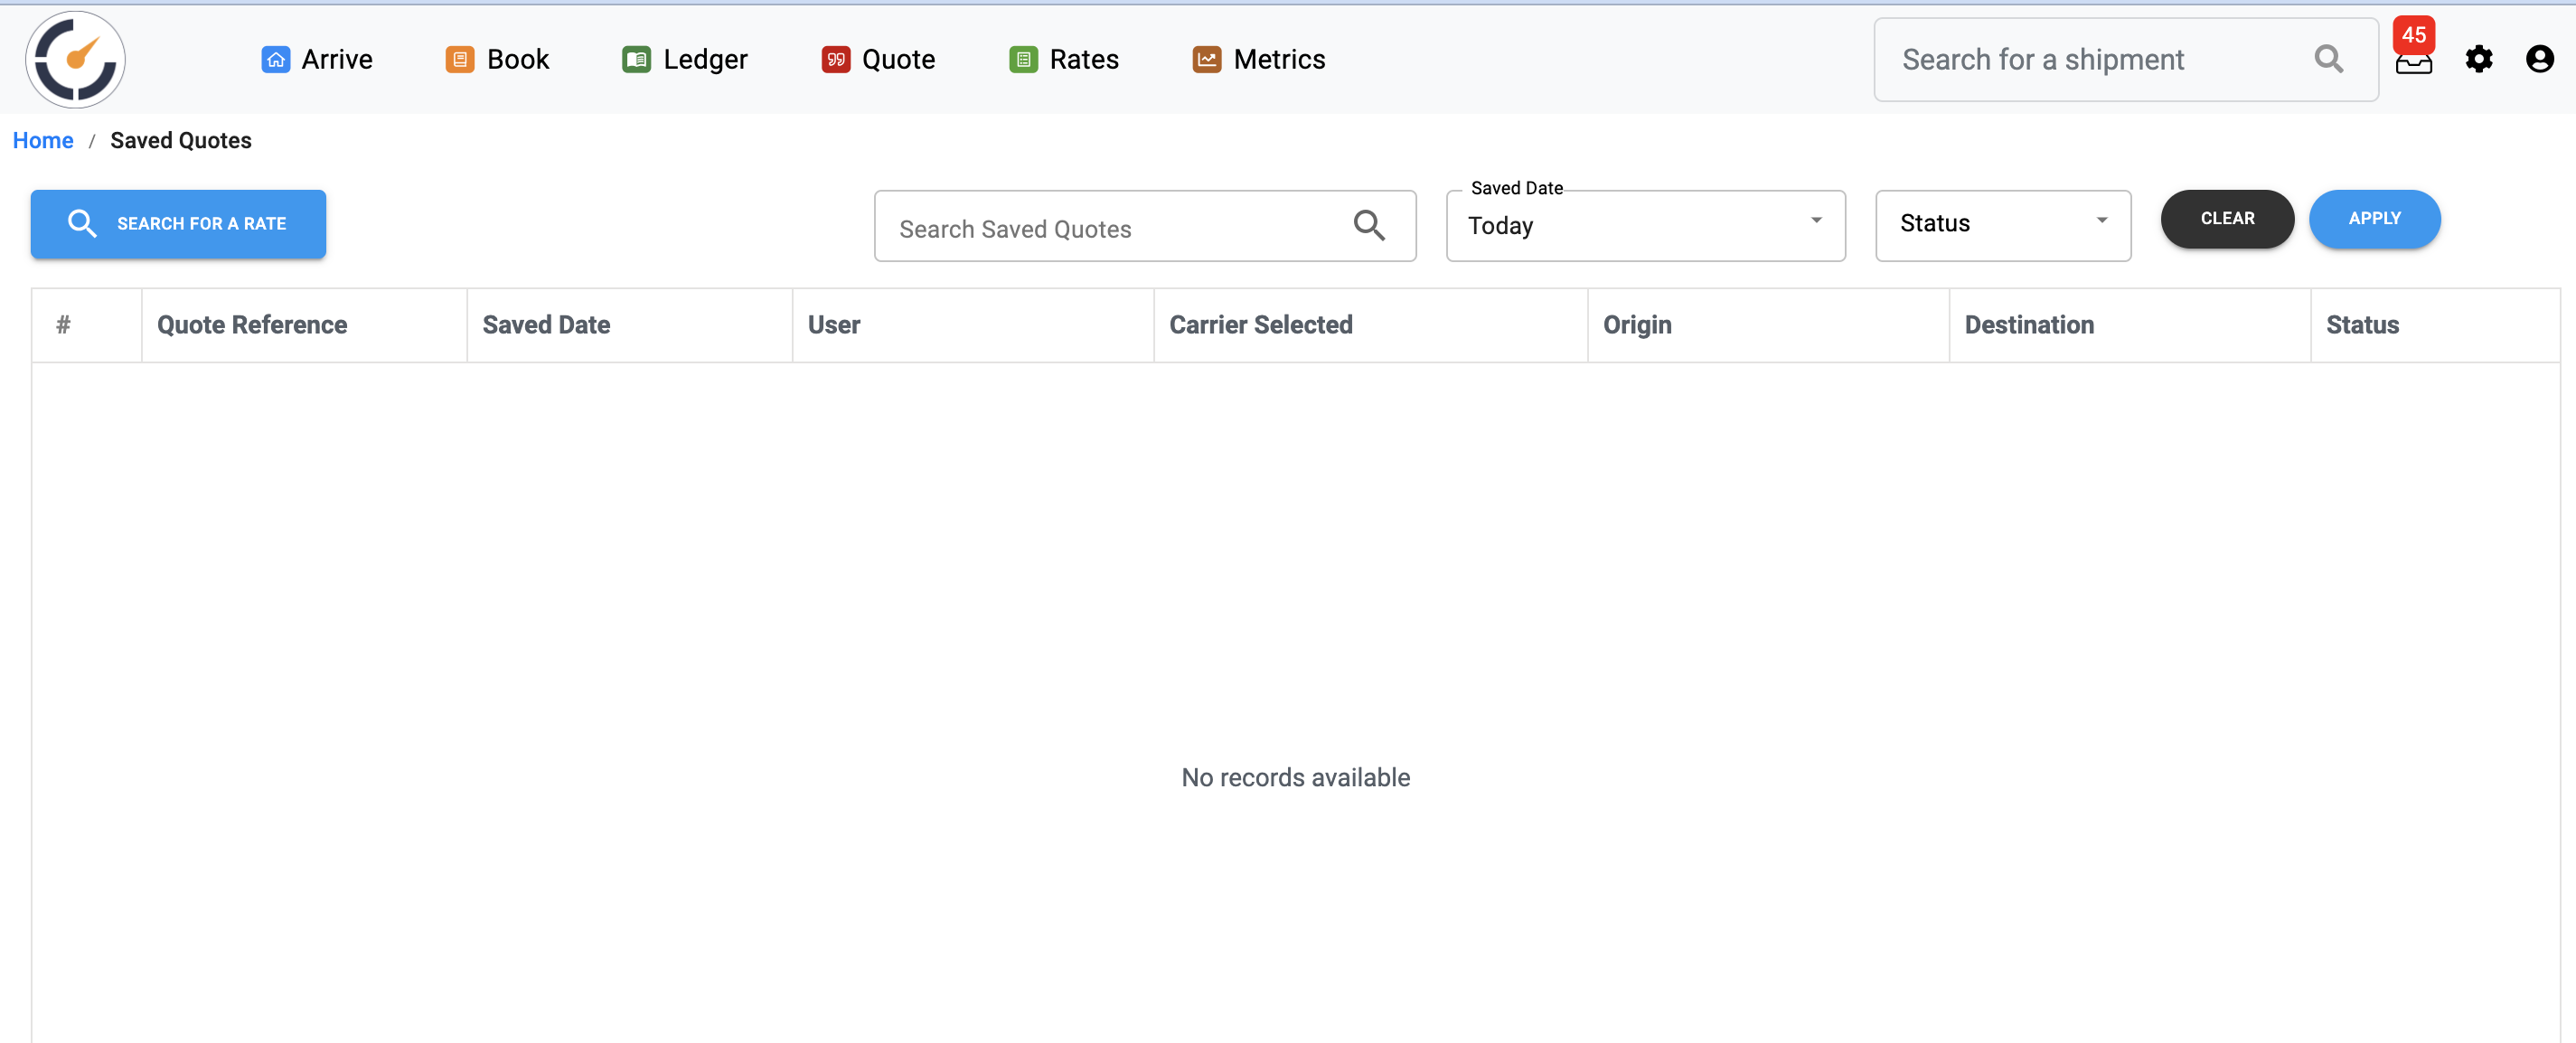Screen dimensions: 2576x1043
Task: Open the Rates menu item
Action: 1064,60
